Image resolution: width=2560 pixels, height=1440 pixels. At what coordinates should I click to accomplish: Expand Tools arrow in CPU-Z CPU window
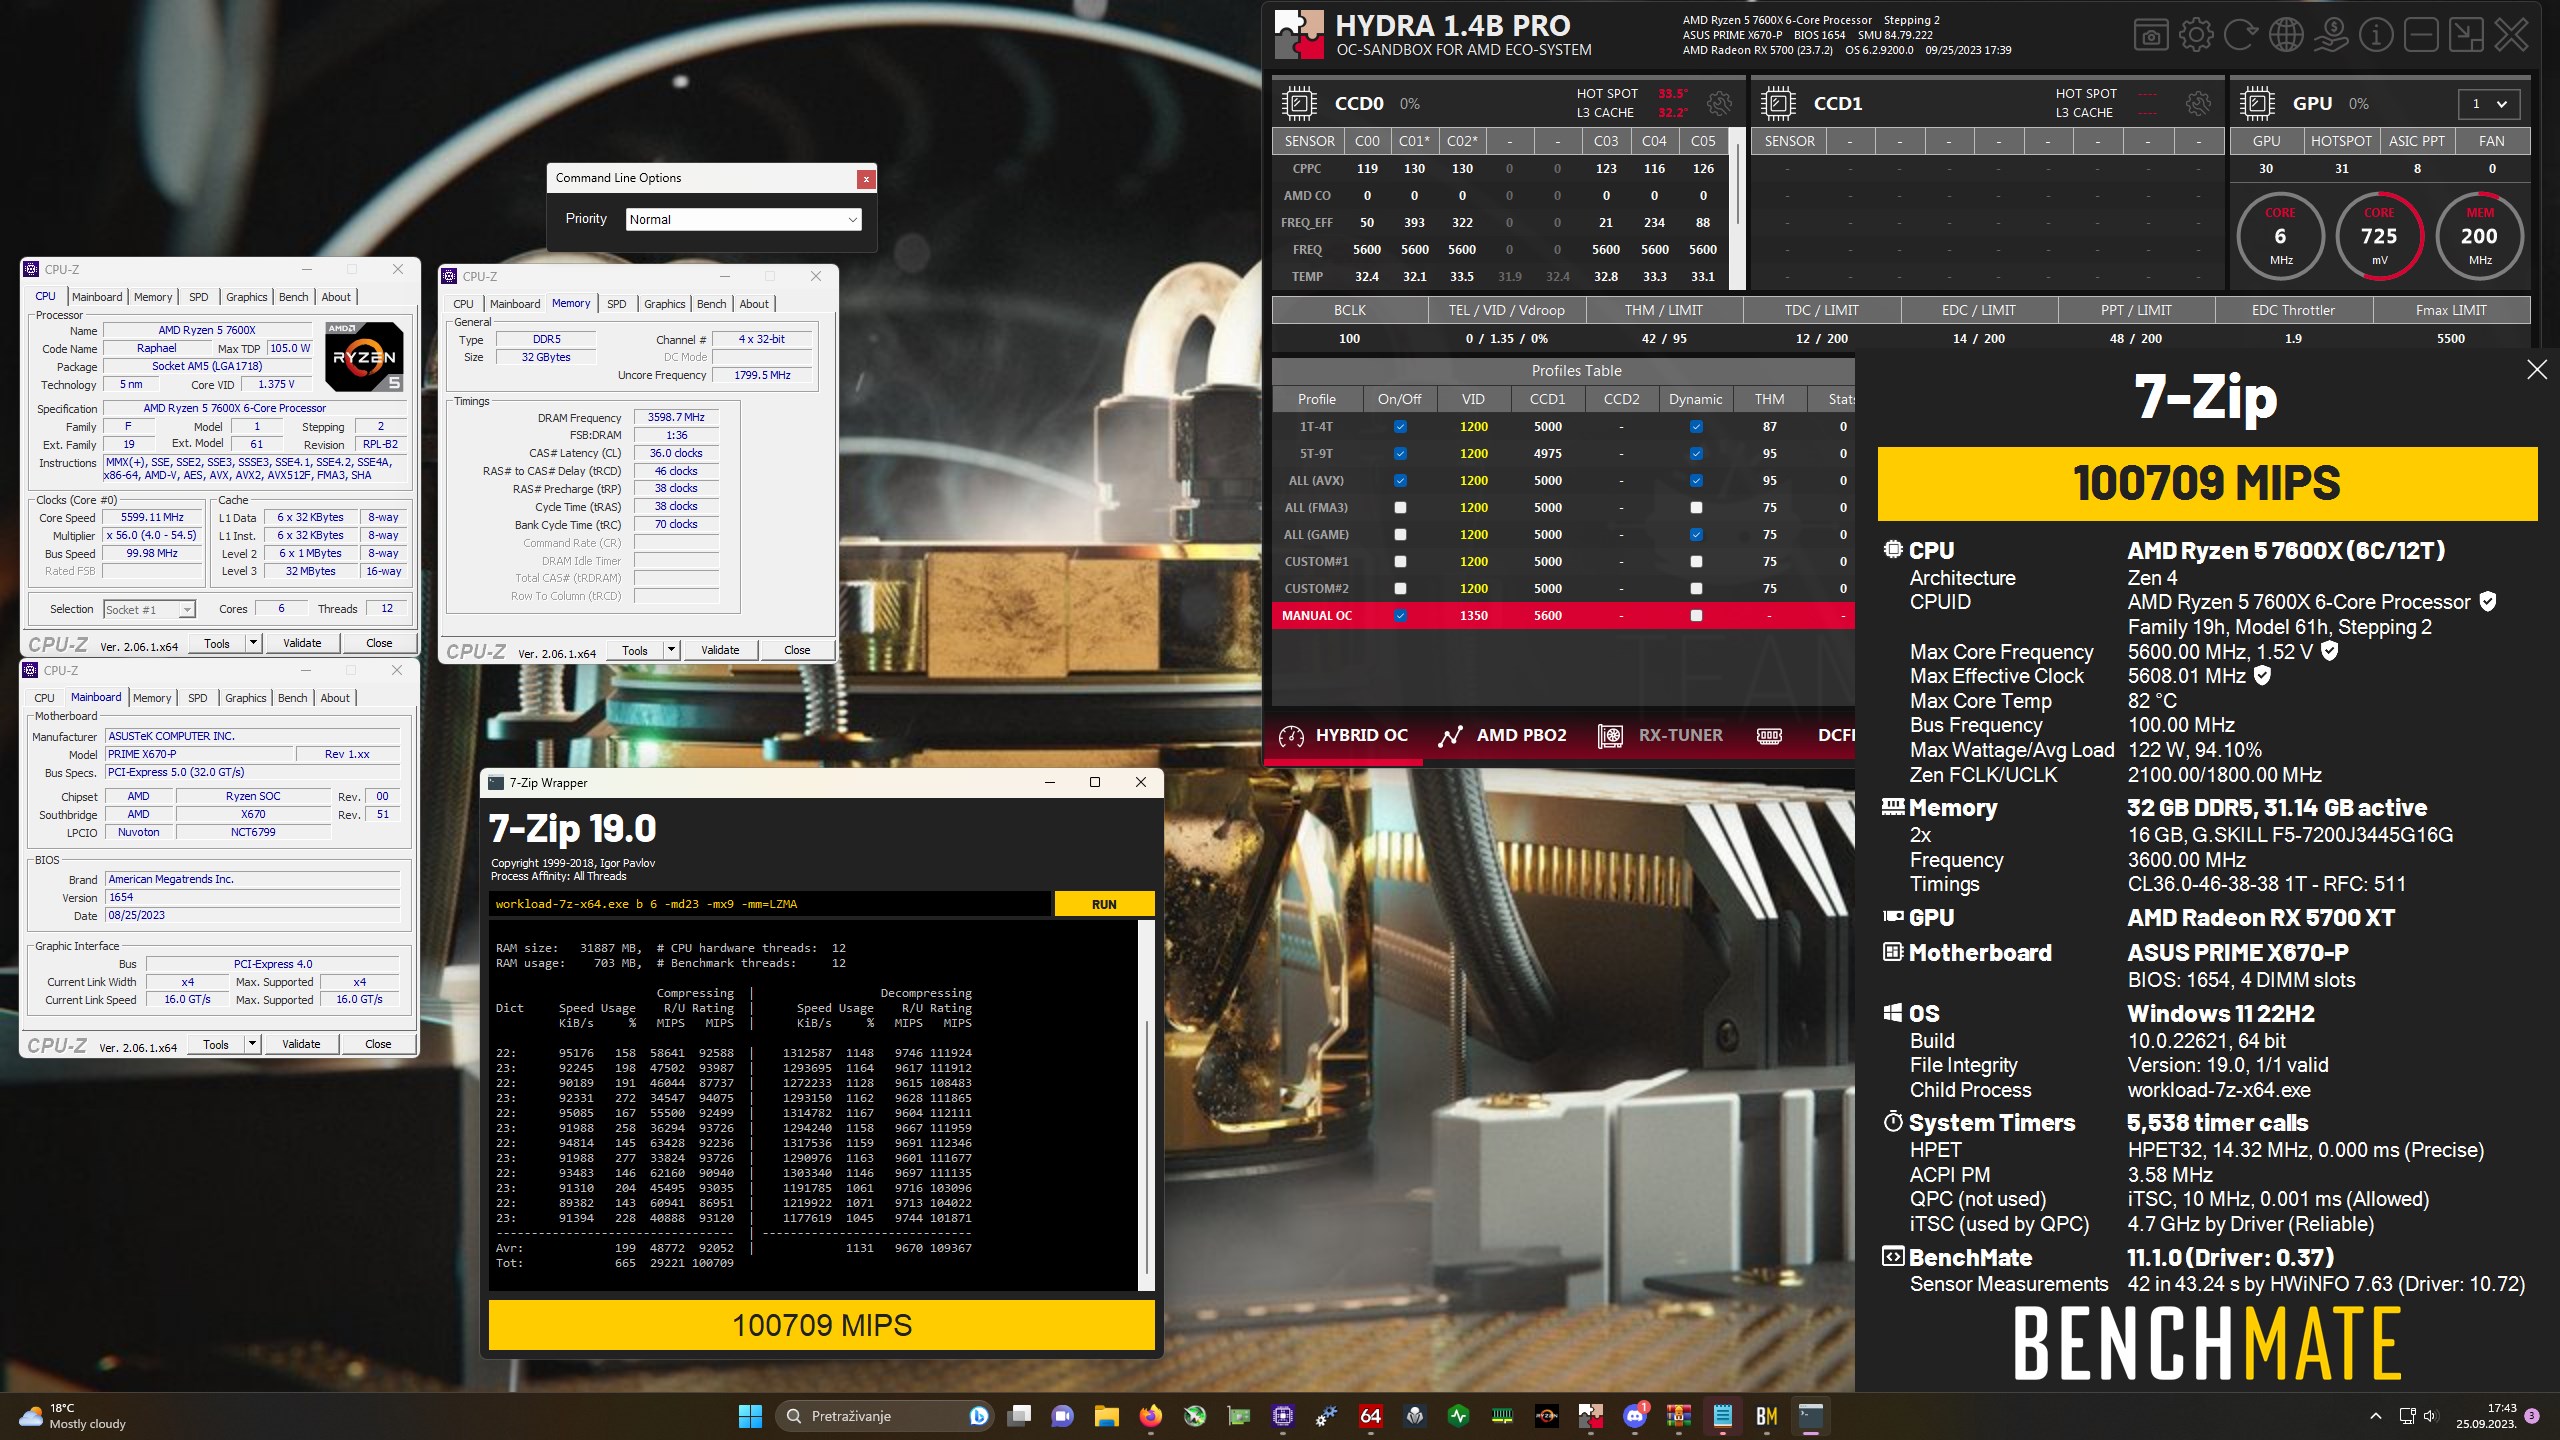click(253, 643)
